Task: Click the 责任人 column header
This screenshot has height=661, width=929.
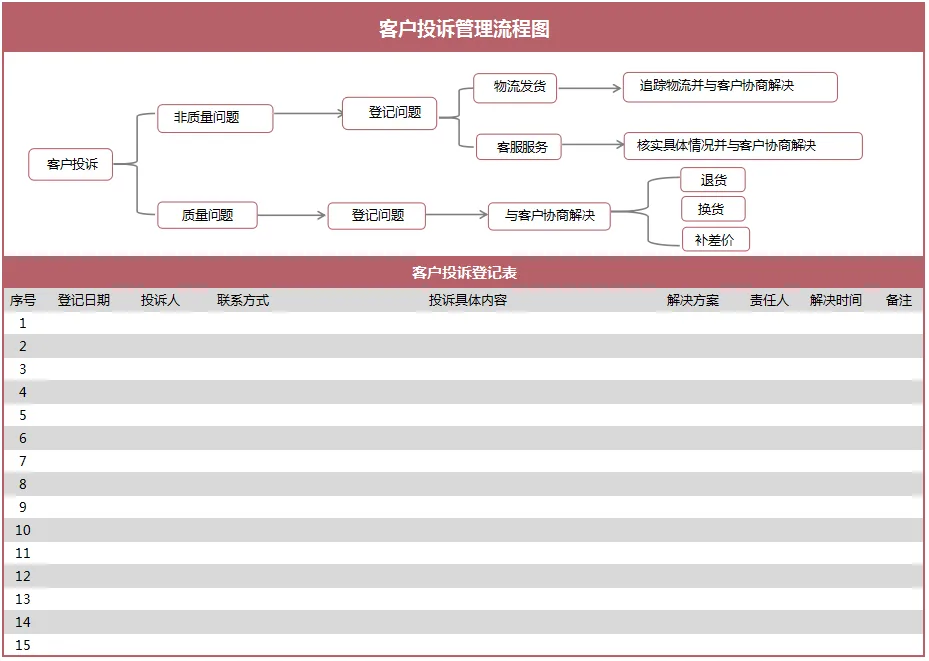Action: (x=769, y=300)
